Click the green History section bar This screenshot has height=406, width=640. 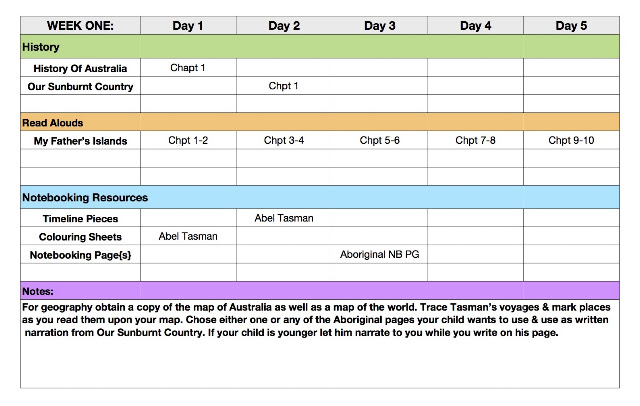click(x=320, y=47)
